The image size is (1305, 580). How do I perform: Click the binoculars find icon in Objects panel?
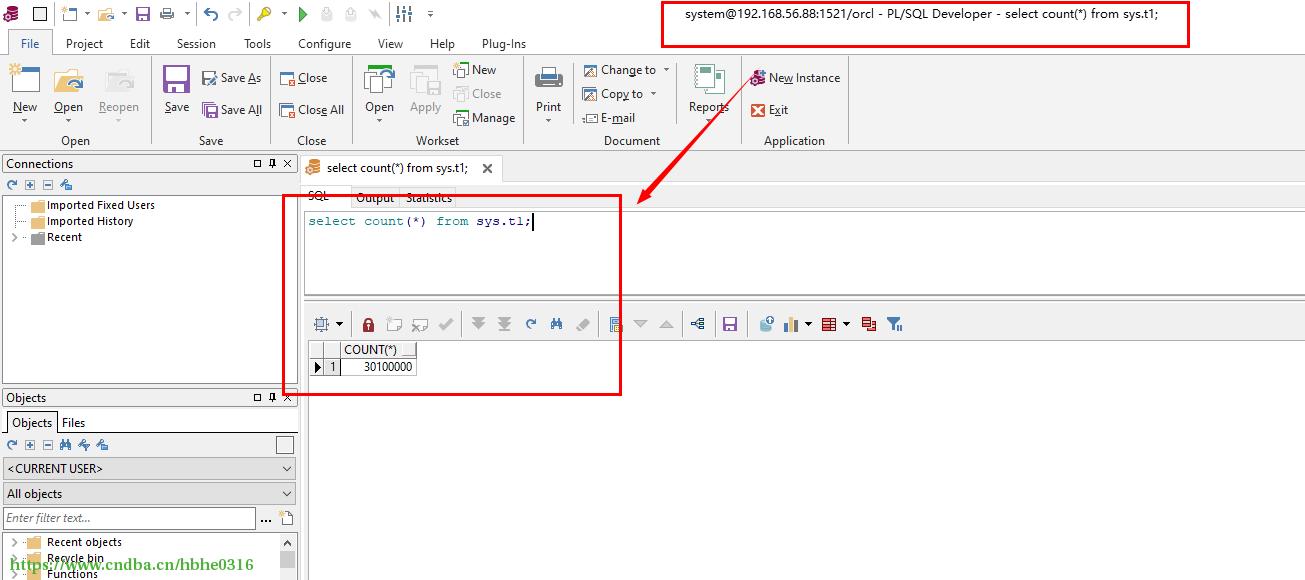tap(66, 445)
